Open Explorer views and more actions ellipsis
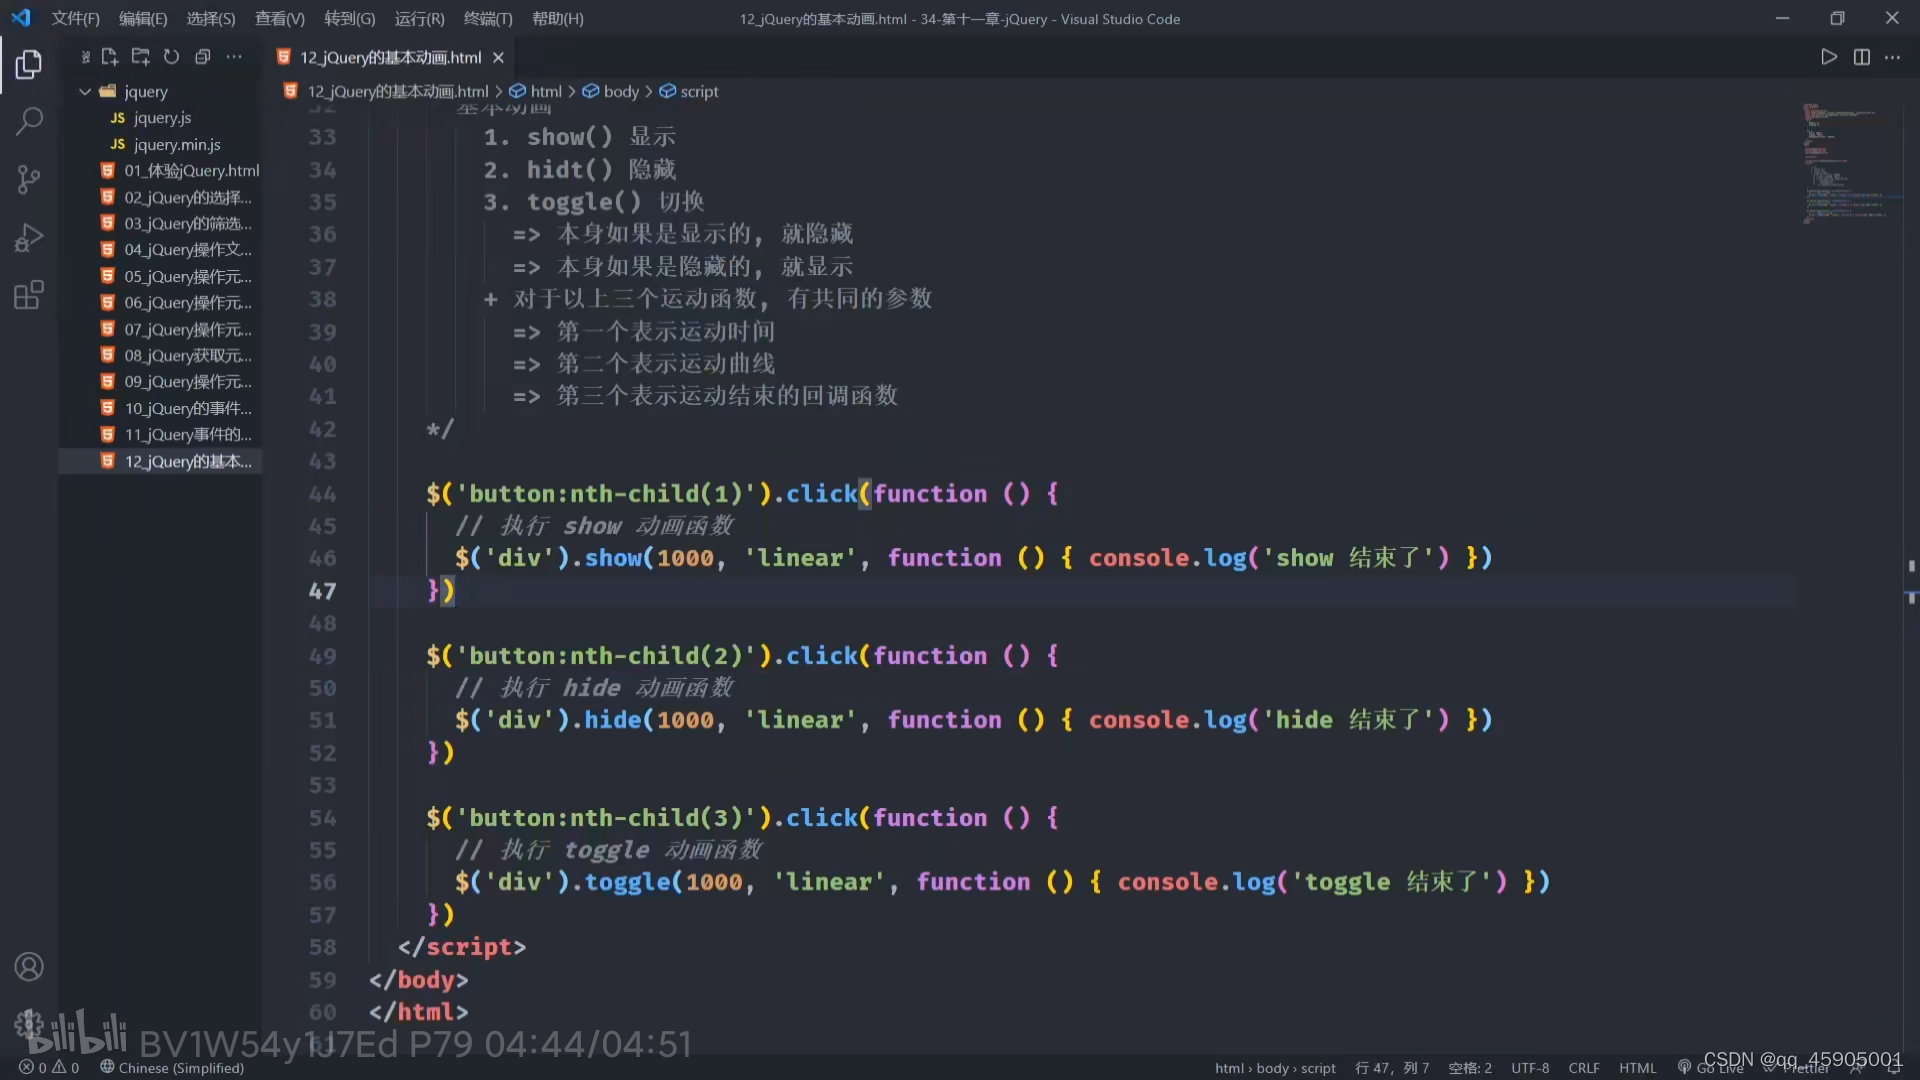 tap(234, 57)
